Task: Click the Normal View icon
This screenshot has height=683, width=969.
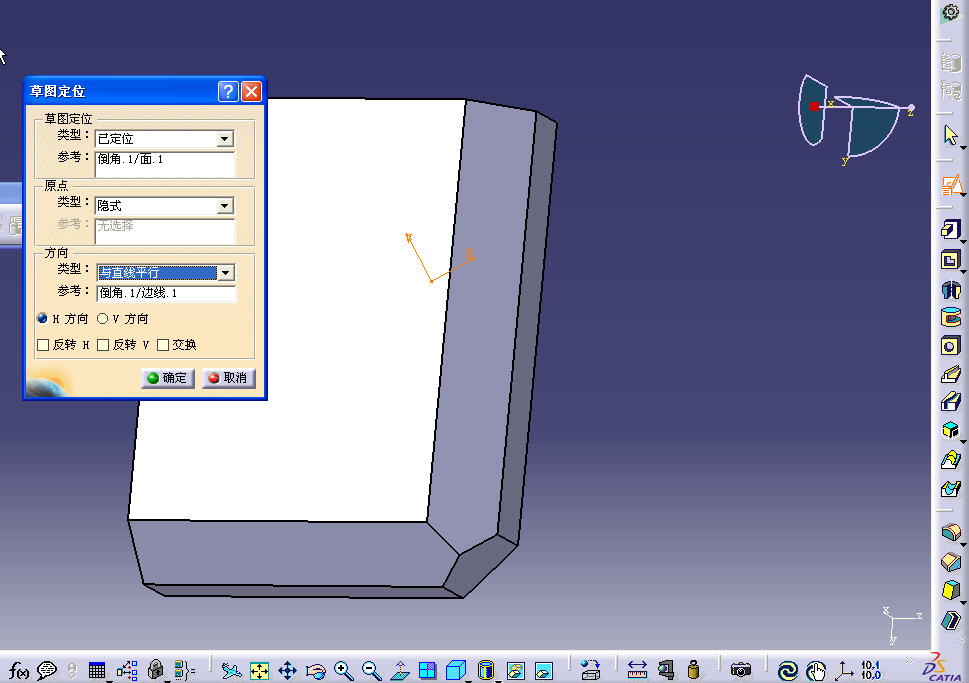Action: (400, 670)
